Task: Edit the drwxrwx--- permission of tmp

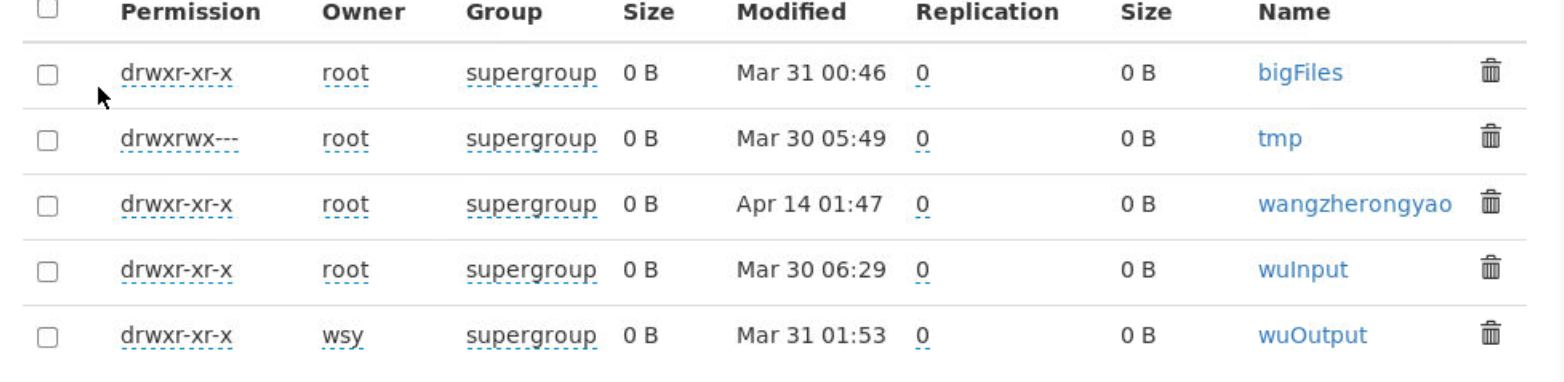Action: [x=179, y=139]
